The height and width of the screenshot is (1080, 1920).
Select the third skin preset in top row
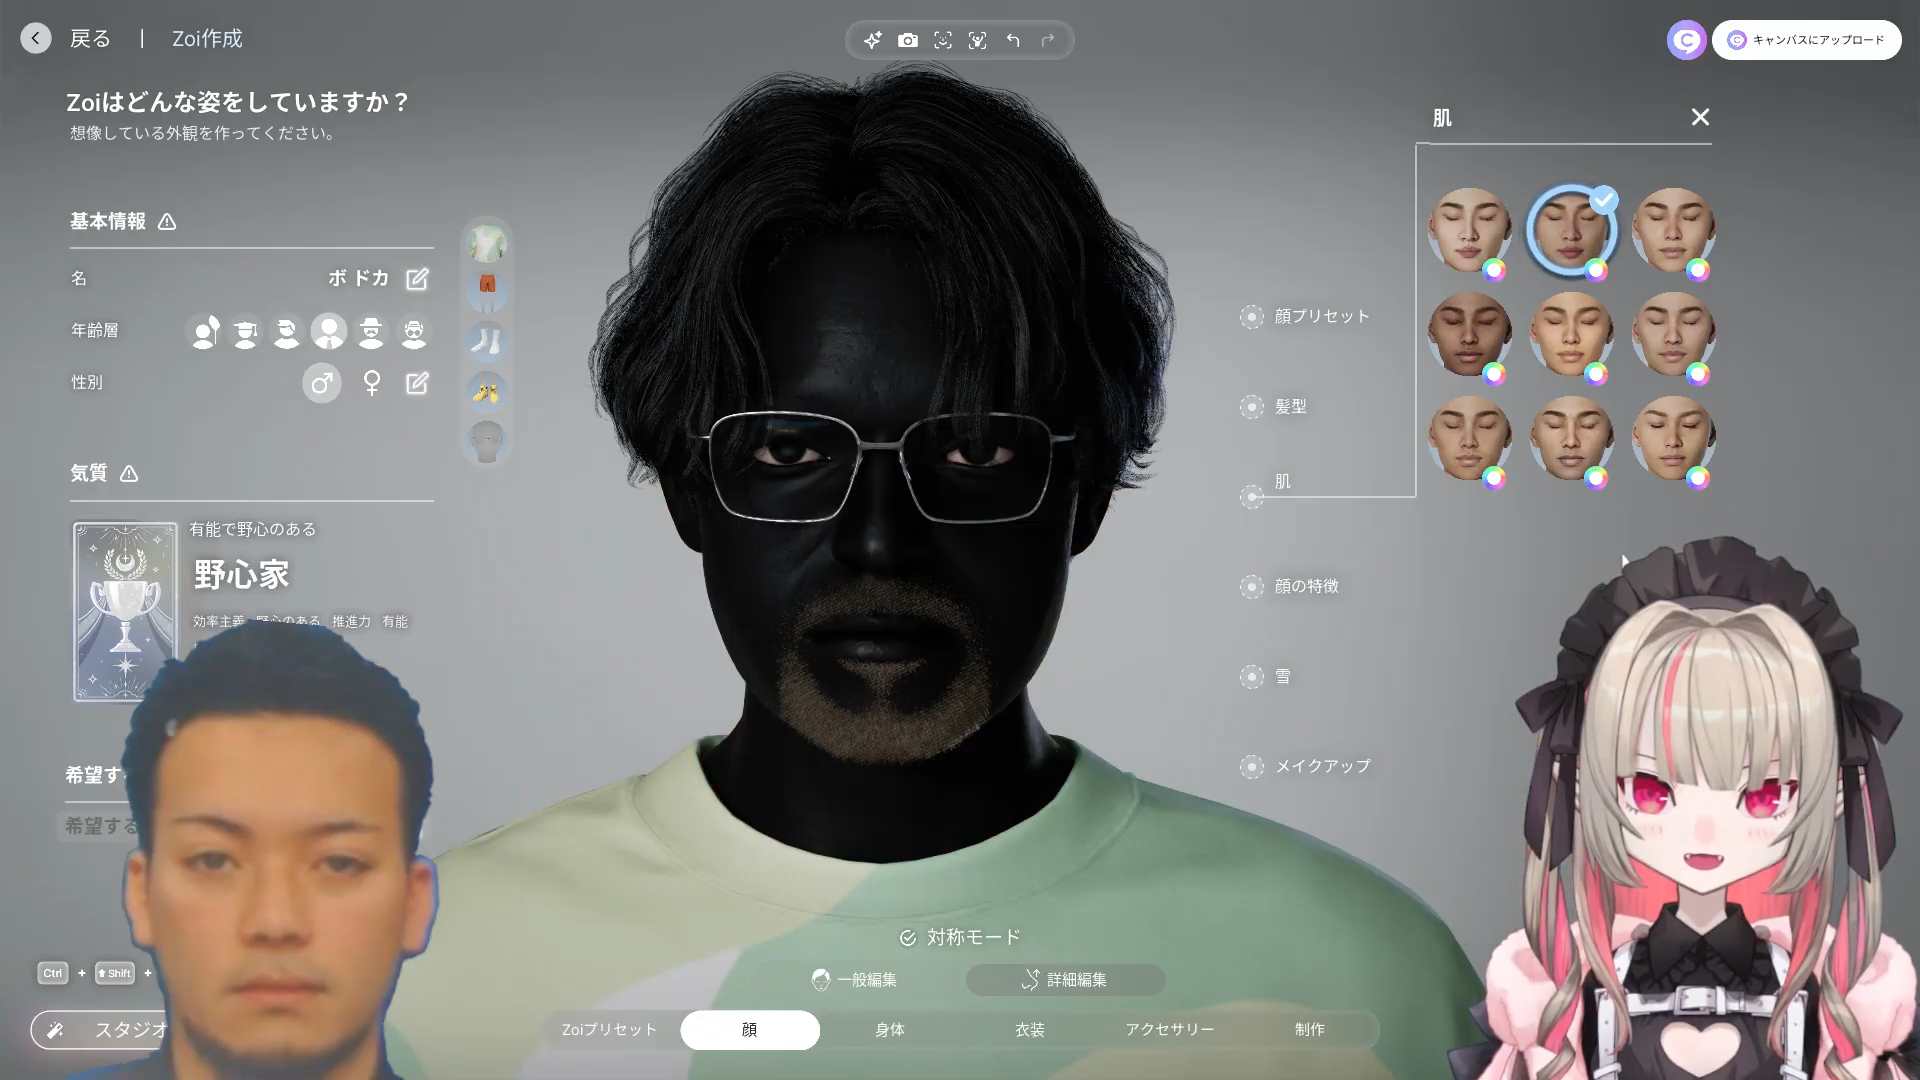tap(1673, 230)
